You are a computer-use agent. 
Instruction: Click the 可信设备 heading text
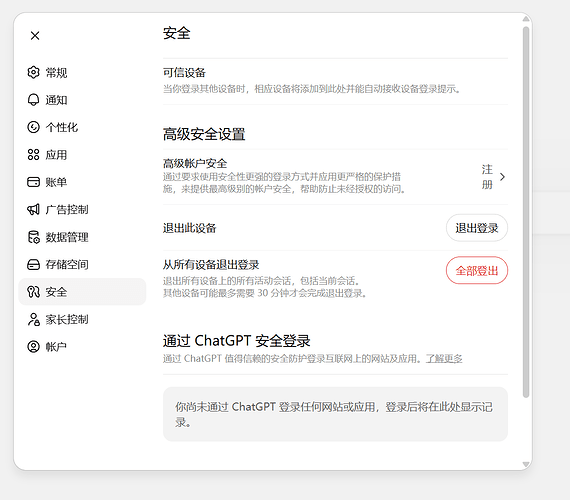(x=184, y=72)
